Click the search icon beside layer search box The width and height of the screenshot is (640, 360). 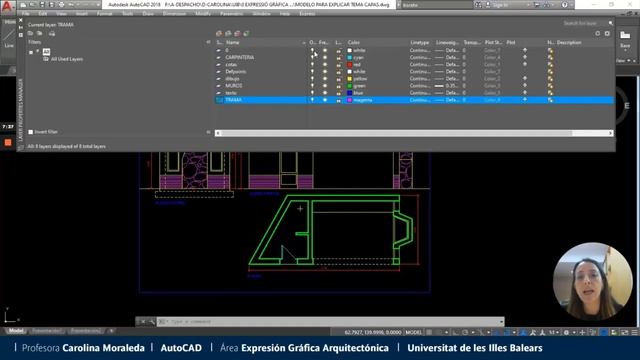coord(611,23)
